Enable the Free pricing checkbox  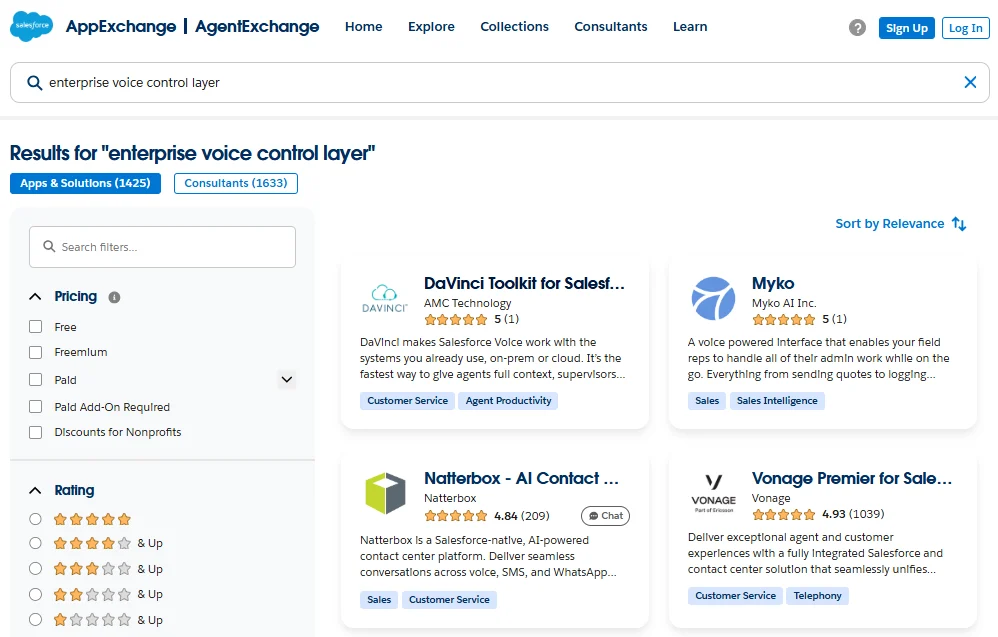pyautogui.click(x=36, y=327)
